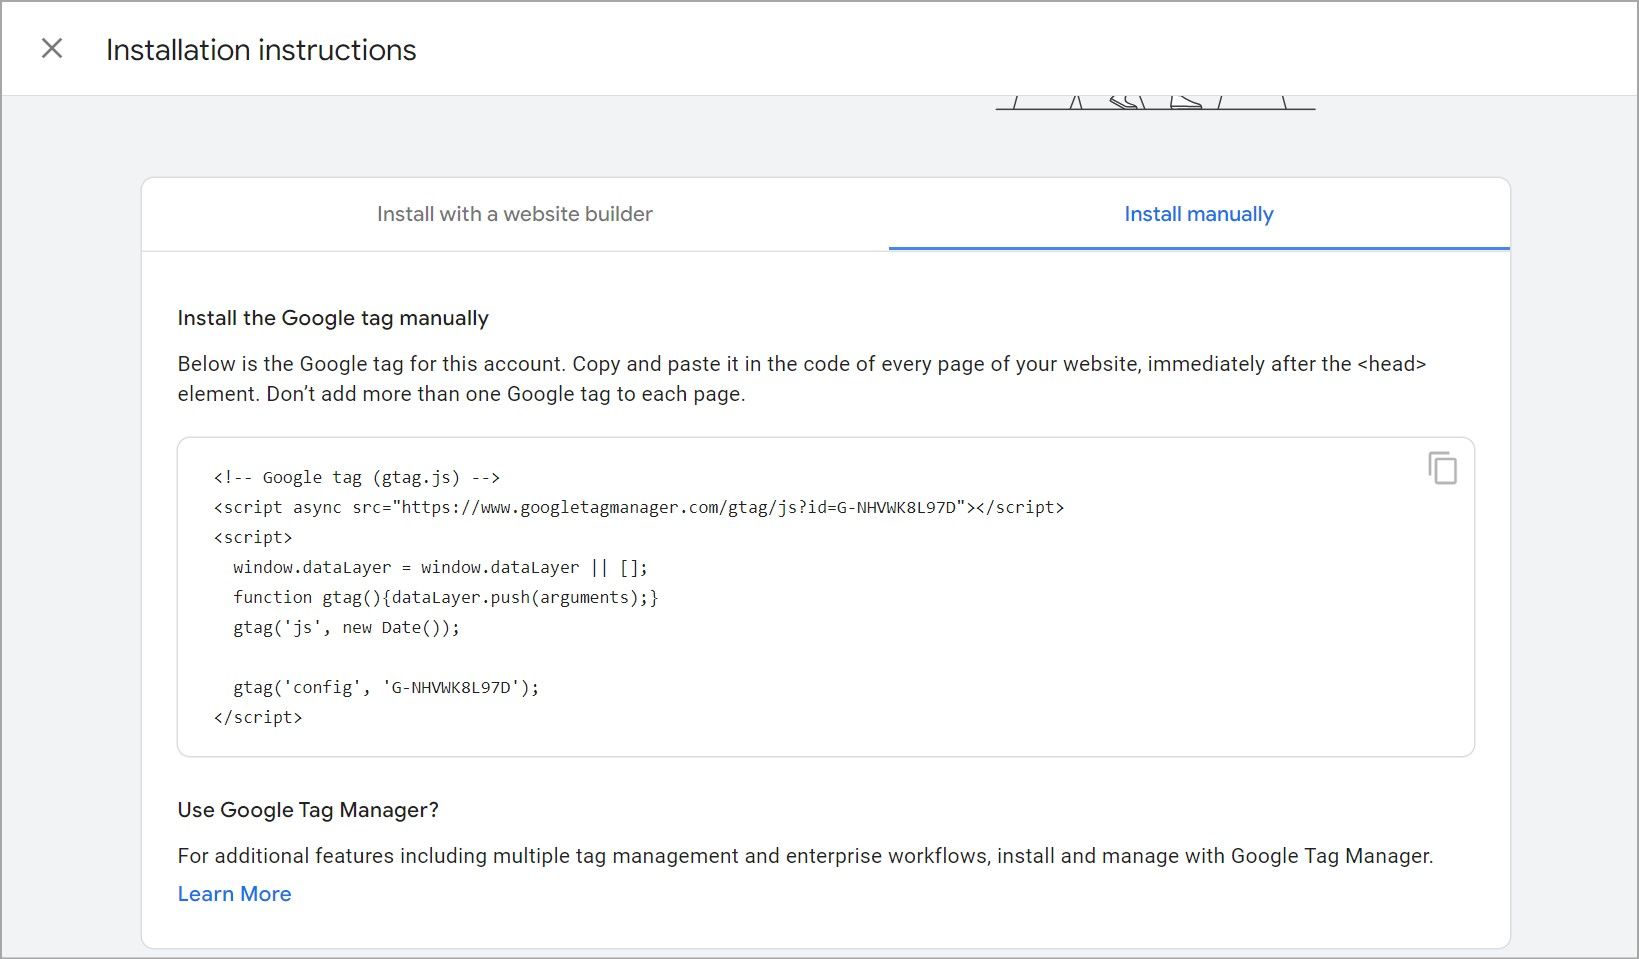Click the function gtag() code line
This screenshot has width=1639, height=959.
(x=446, y=597)
